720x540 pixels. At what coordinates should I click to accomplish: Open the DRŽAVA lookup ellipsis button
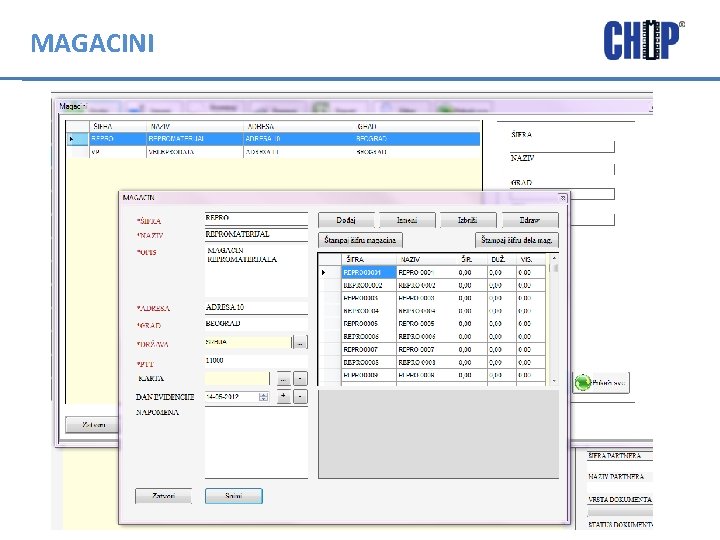[x=300, y=342]
